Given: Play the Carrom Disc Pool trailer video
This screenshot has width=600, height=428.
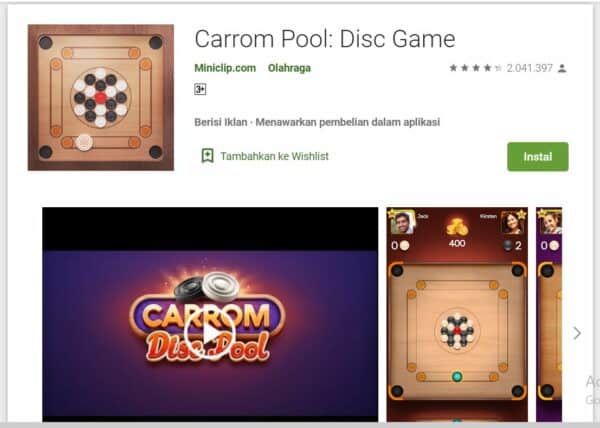Looking at the screenshot, I should (x=210, y=334).
